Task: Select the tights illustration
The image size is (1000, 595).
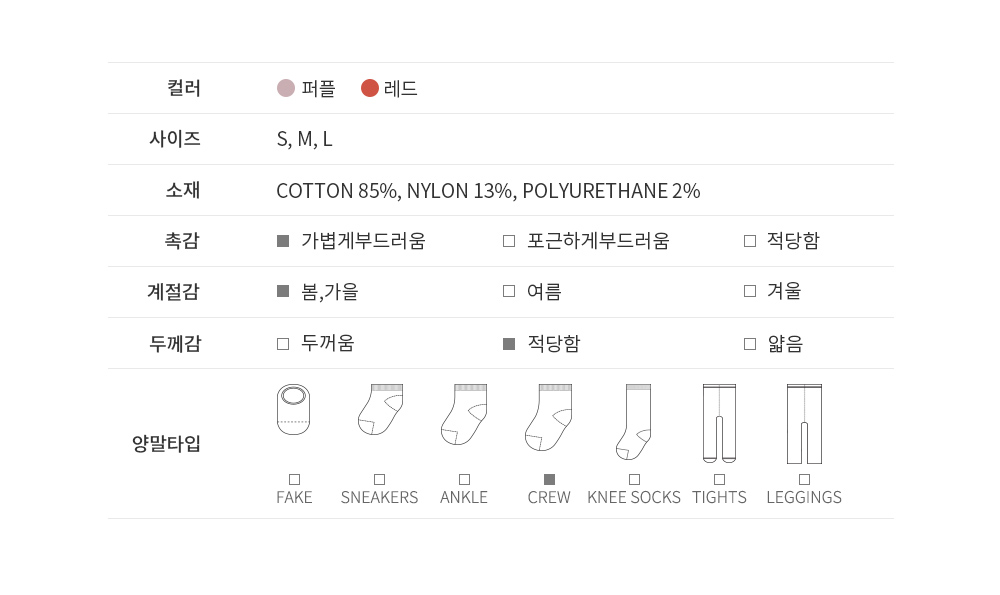Action: click(x=719, y=423)
